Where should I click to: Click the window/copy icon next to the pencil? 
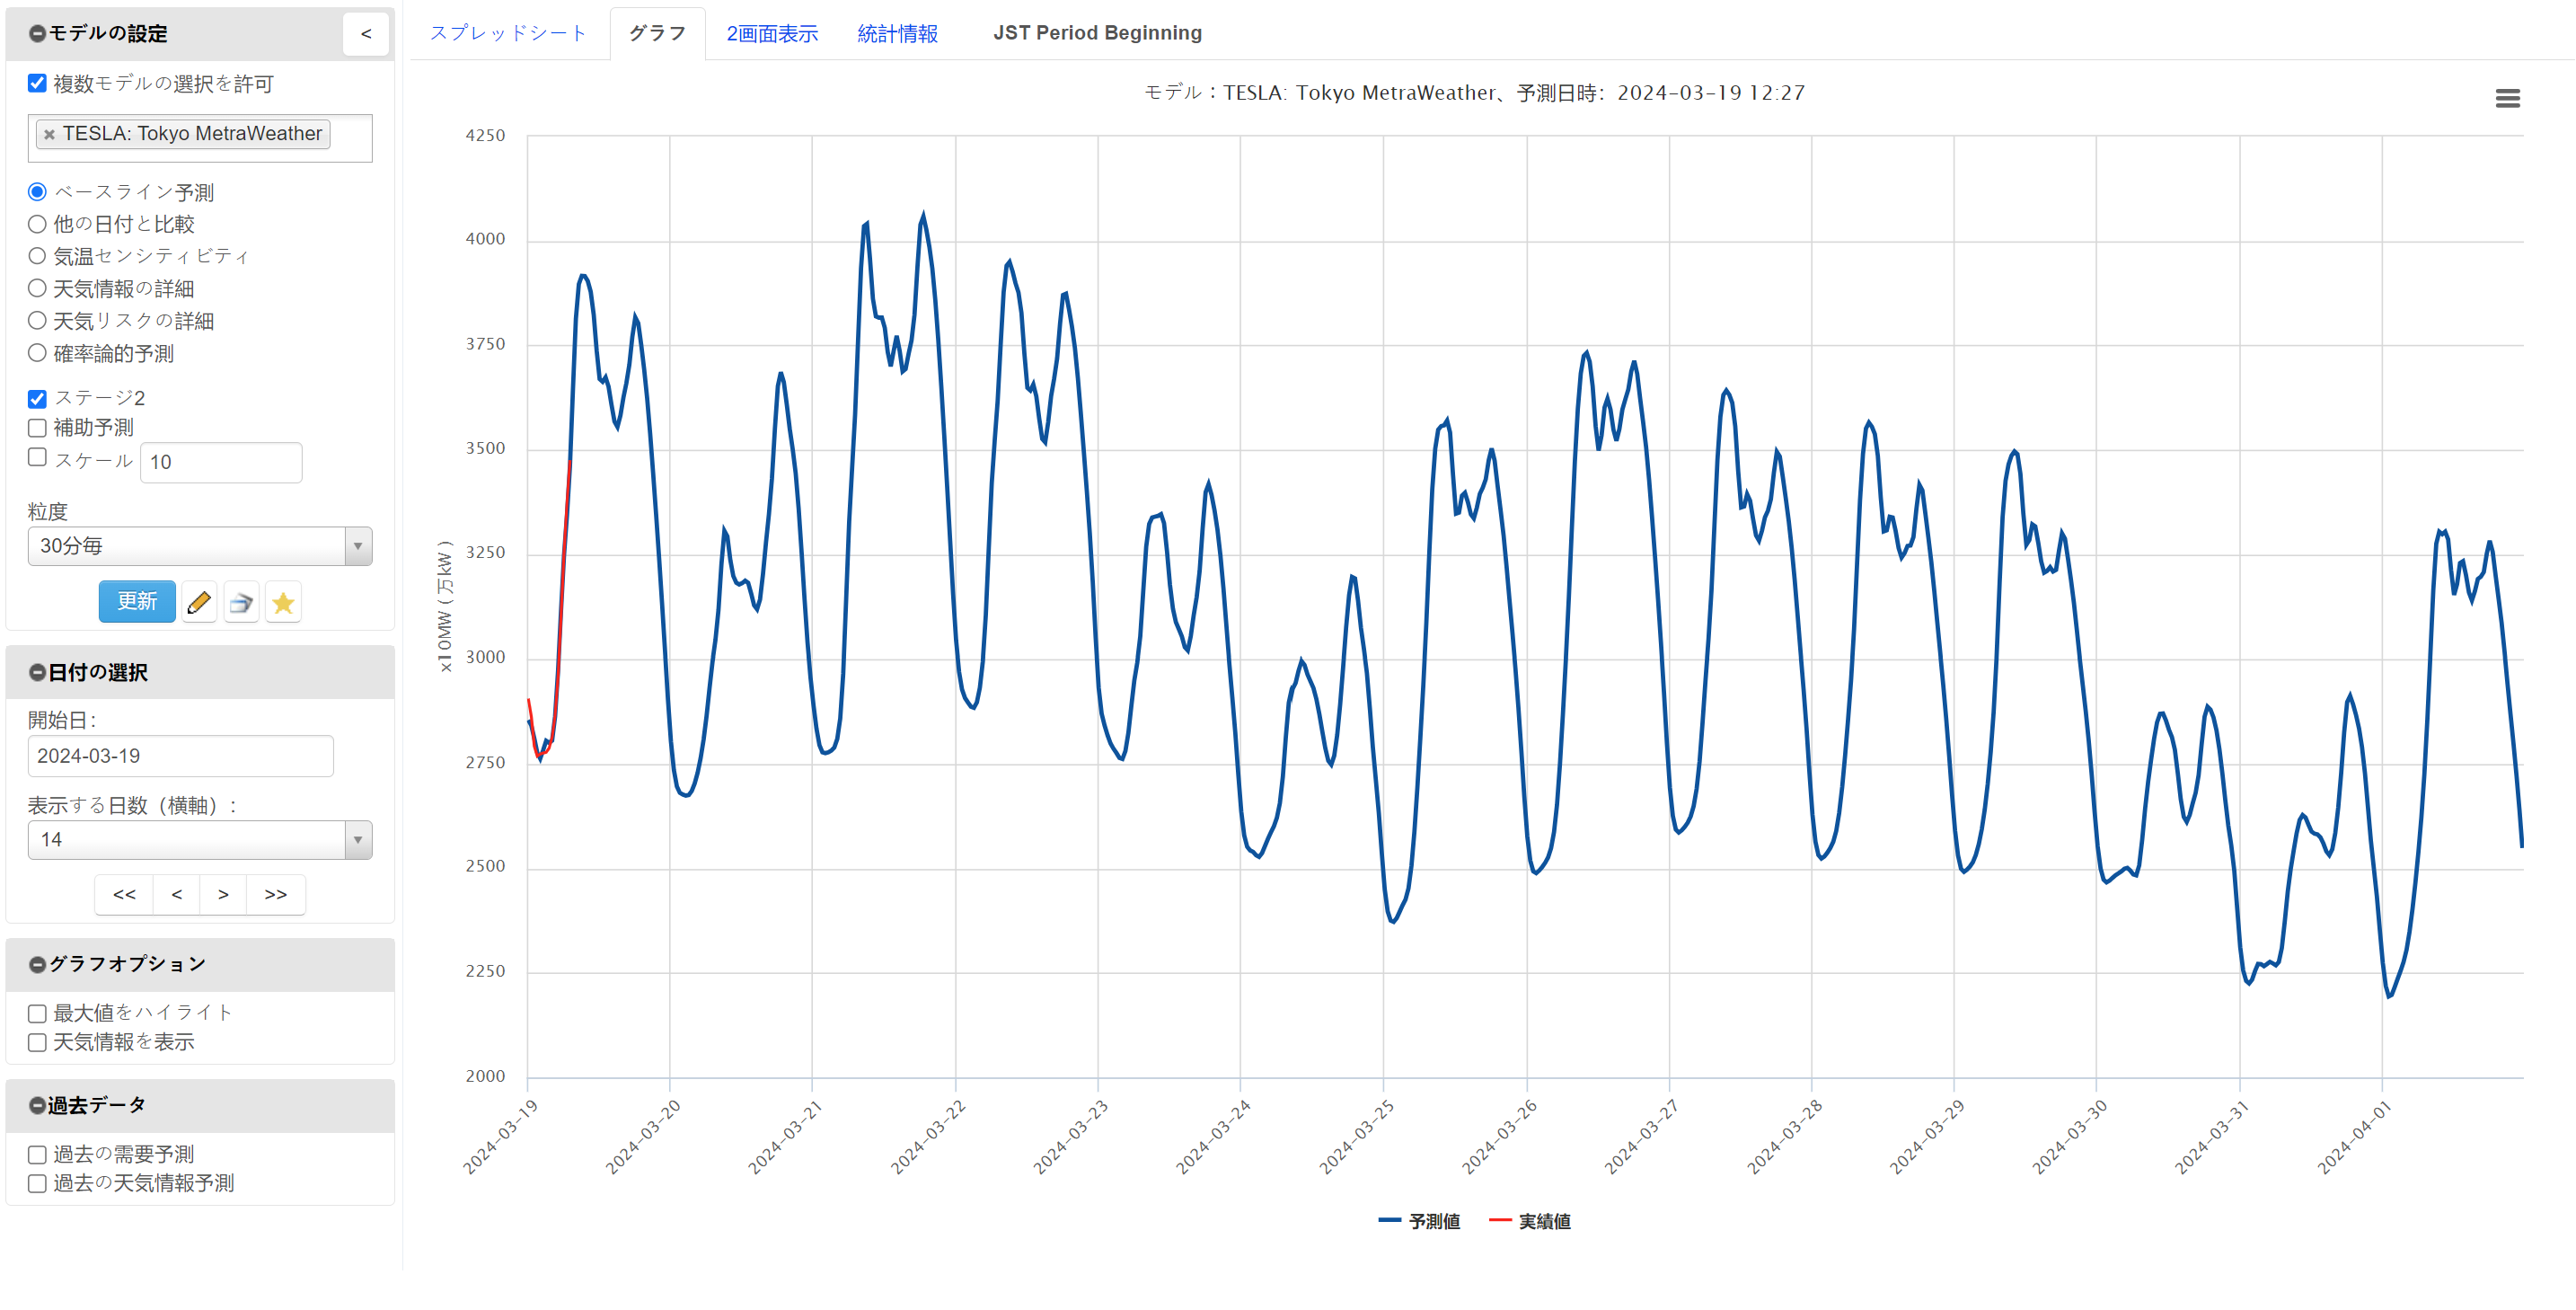[x=241, y=601]
